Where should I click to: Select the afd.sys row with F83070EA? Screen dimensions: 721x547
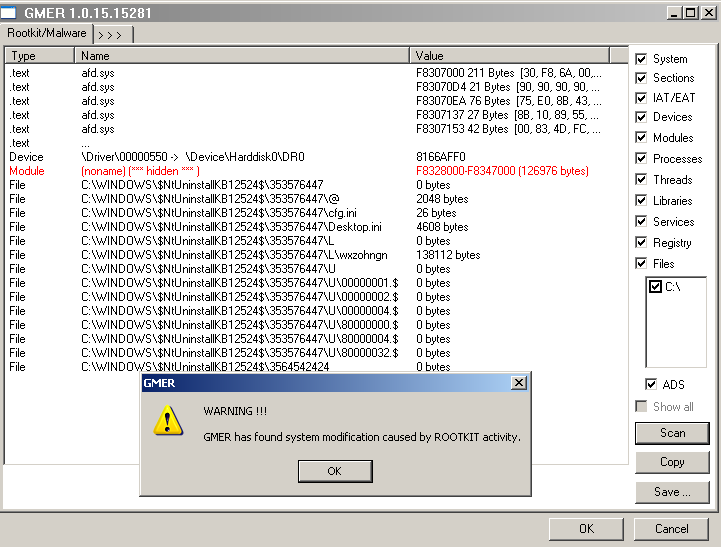coord(316,101)
